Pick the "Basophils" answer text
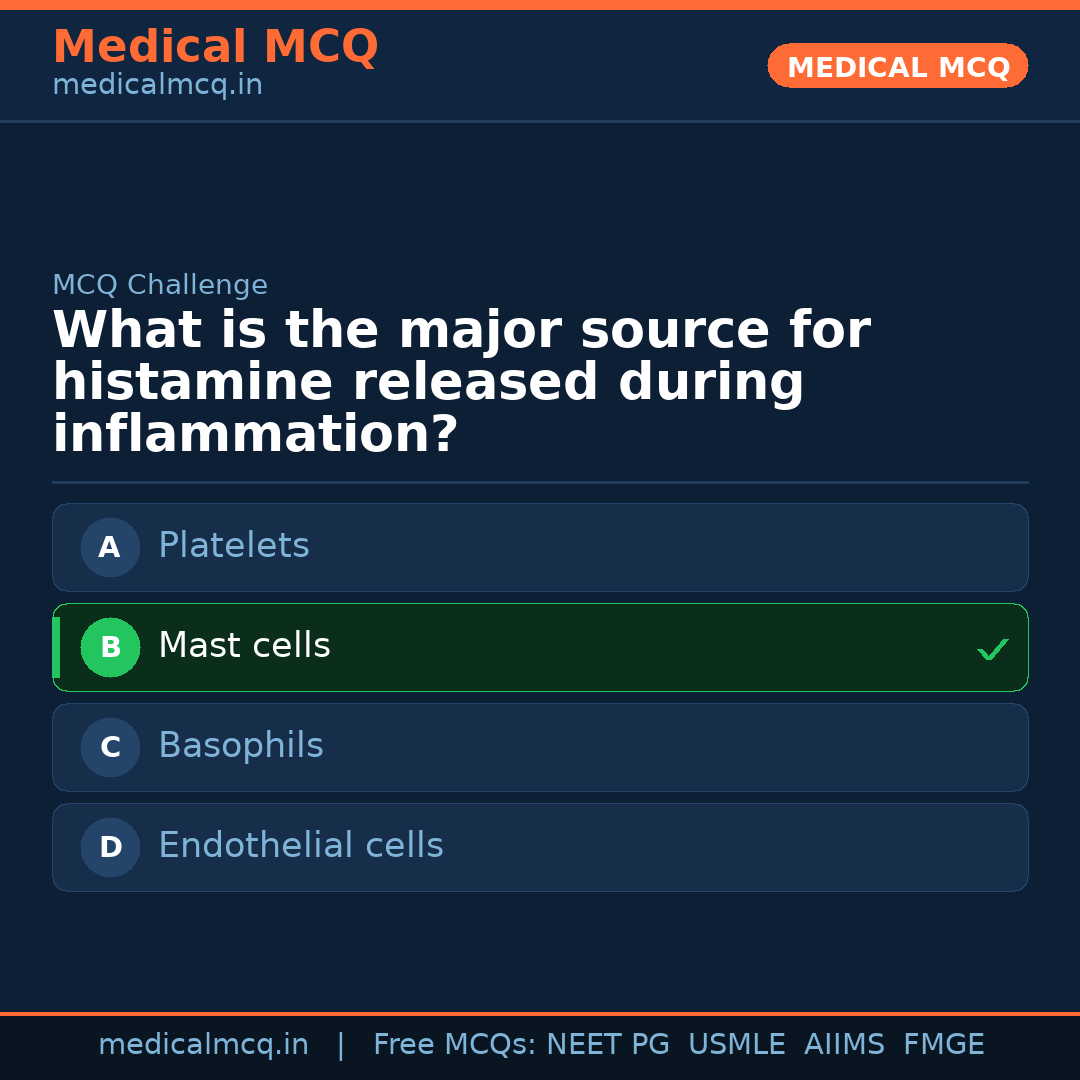This screenshot has height=1080, width=1080. pyautogui.click(x=241, y=746)
